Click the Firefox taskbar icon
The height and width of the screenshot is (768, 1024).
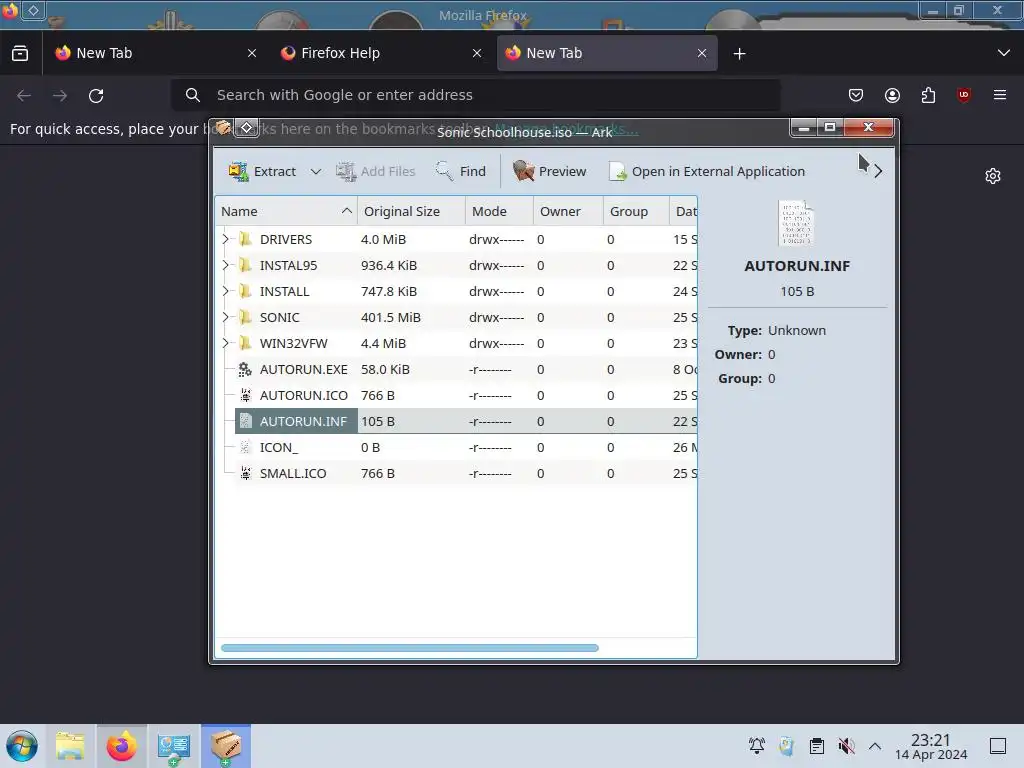pos(121,746)
